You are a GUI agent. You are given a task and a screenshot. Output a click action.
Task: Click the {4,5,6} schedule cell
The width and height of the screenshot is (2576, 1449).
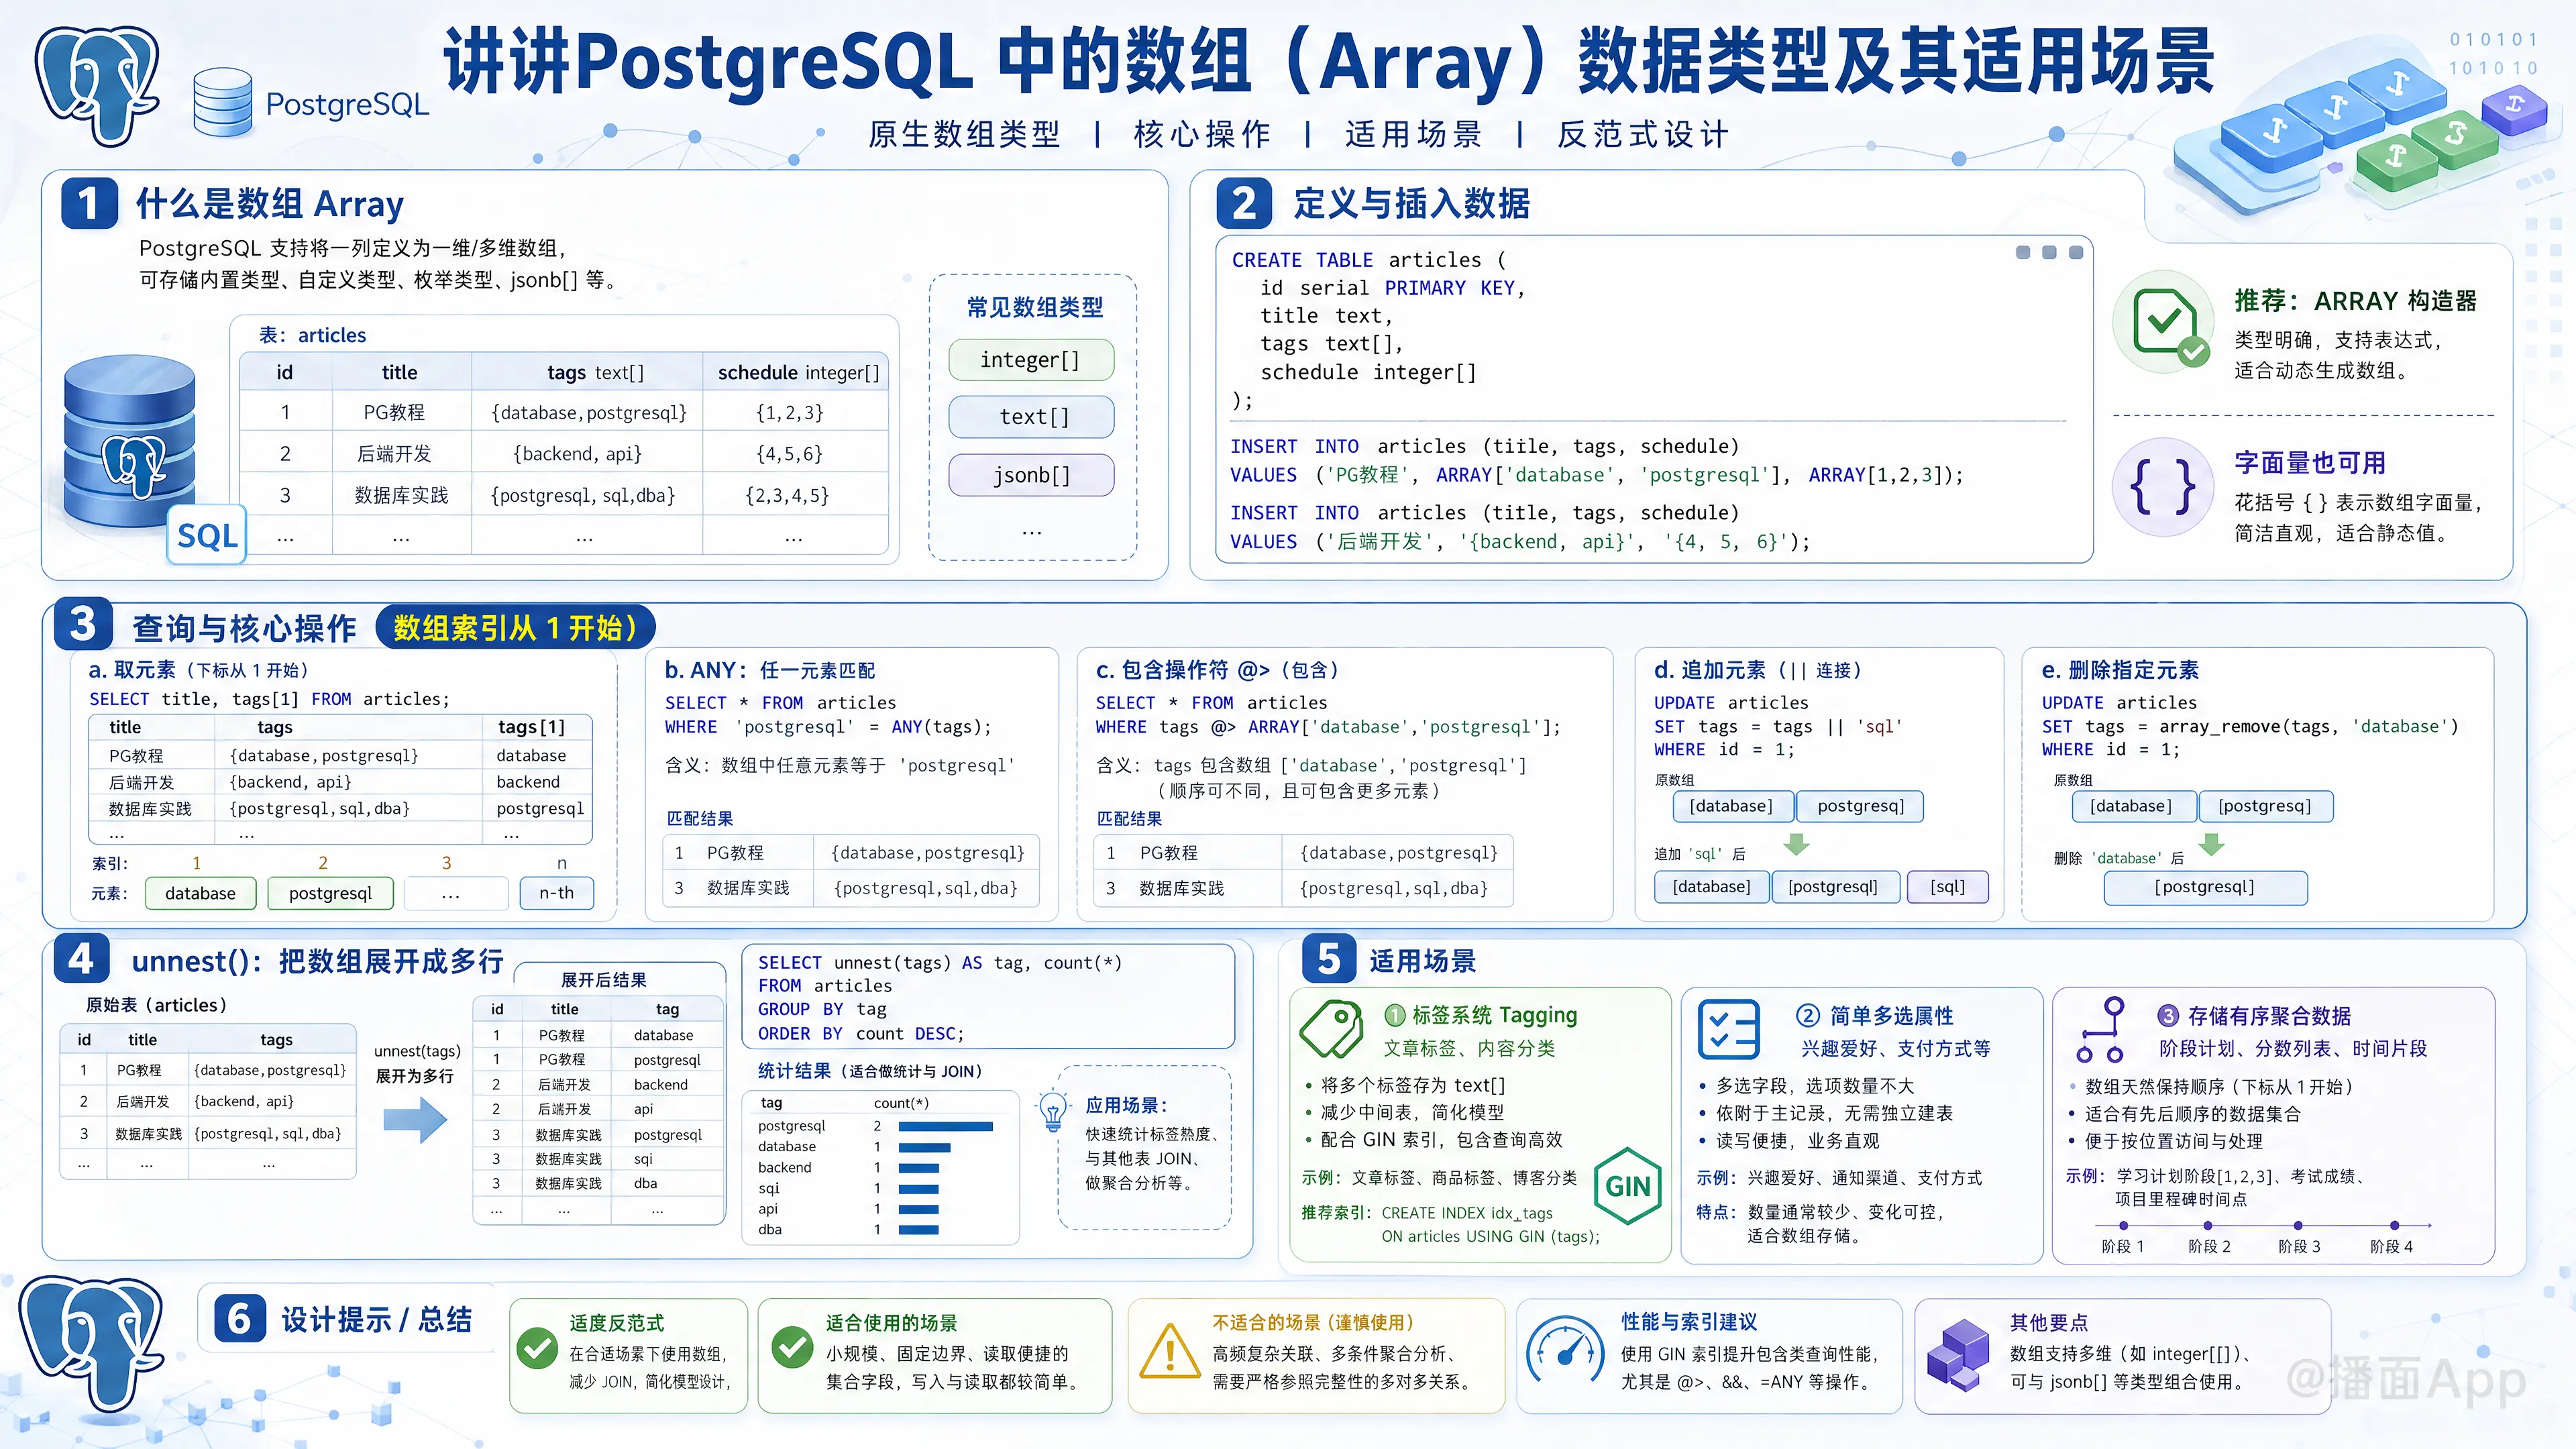(789, 454)
